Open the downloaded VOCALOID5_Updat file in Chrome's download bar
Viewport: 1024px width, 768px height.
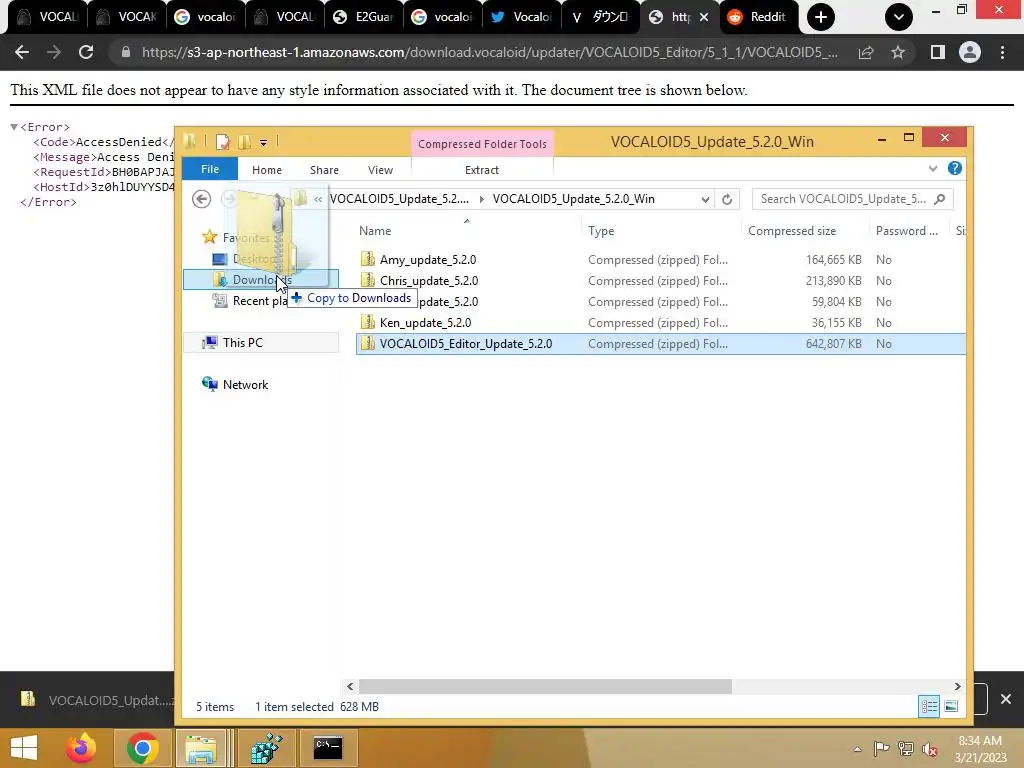click(98, 700)
